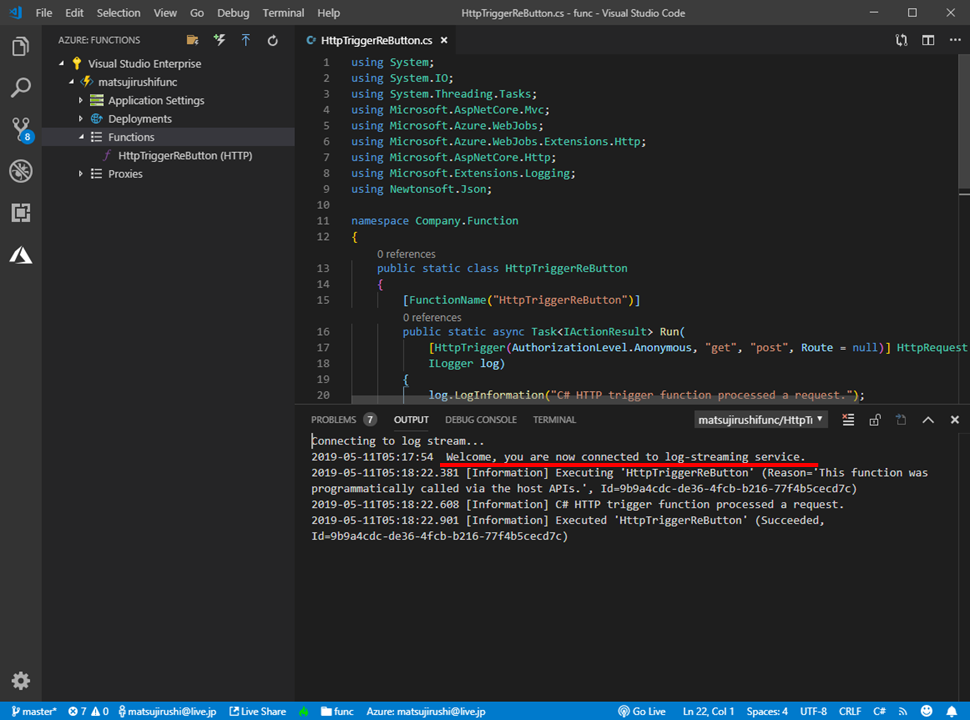Click UTF-8 encoding in status bar

[813, 711]
